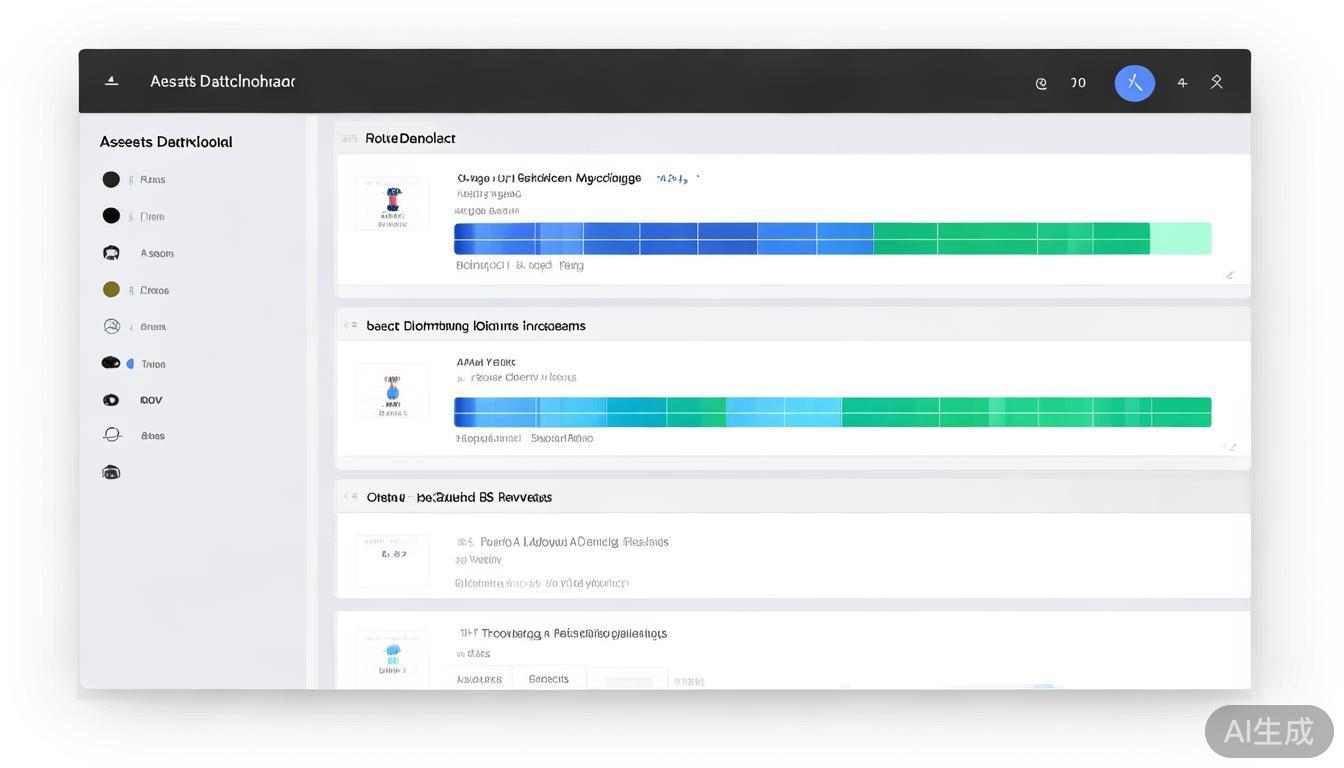The width and height of the screenshot is (1344, 768).
Task: Select the black radio dot beside Rams
Action: pos(111,180)
